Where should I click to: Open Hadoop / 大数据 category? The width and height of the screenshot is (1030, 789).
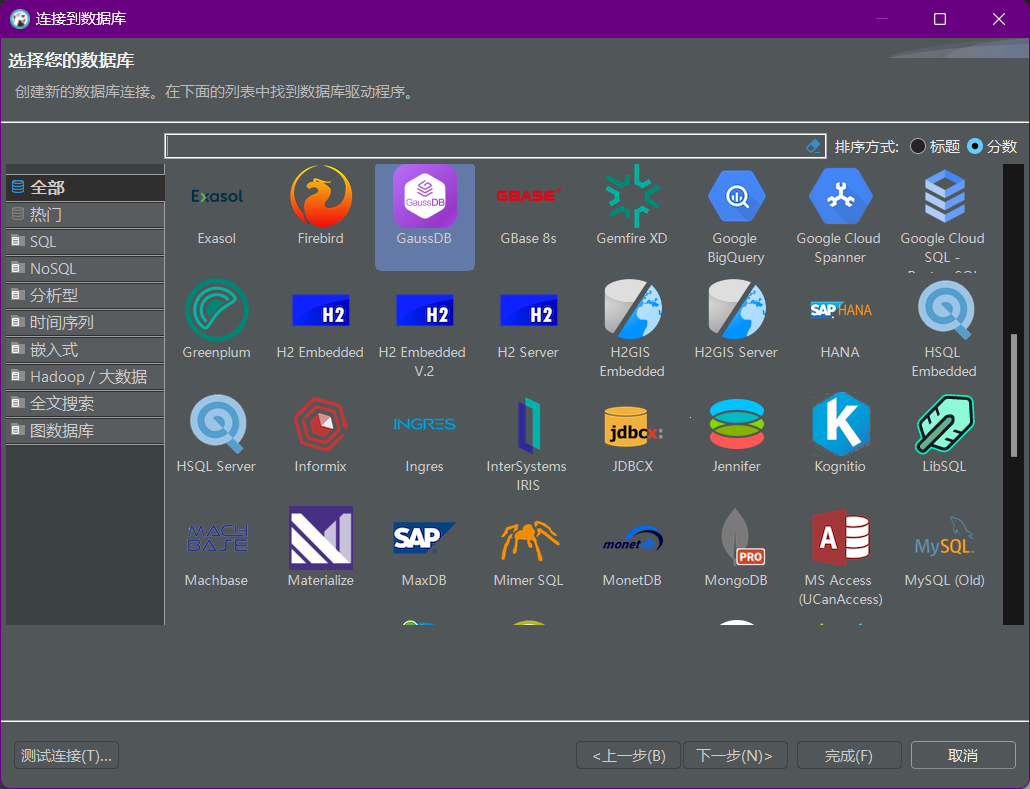click(x=85, y=376)
